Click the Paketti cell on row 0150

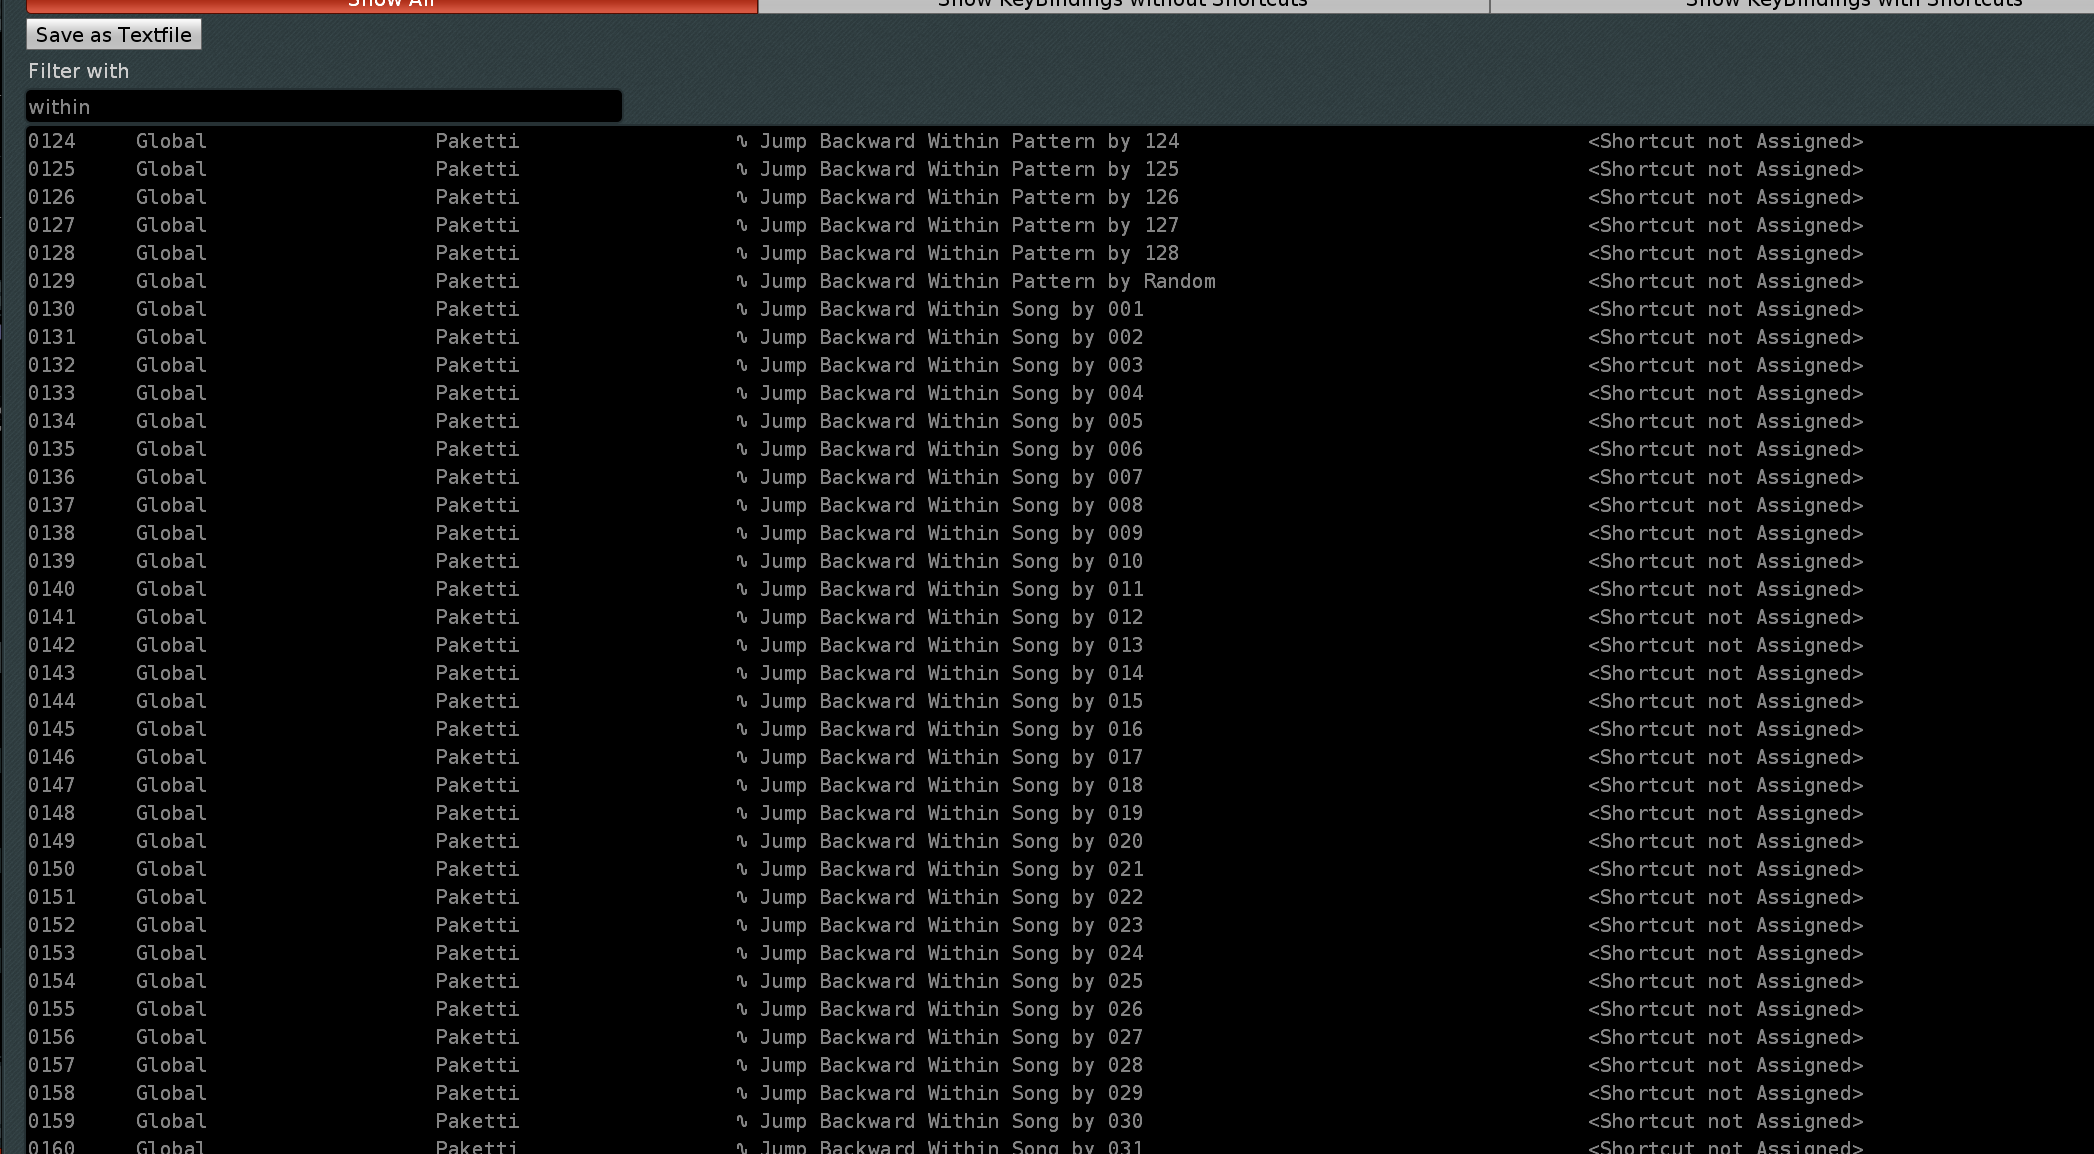477,870
